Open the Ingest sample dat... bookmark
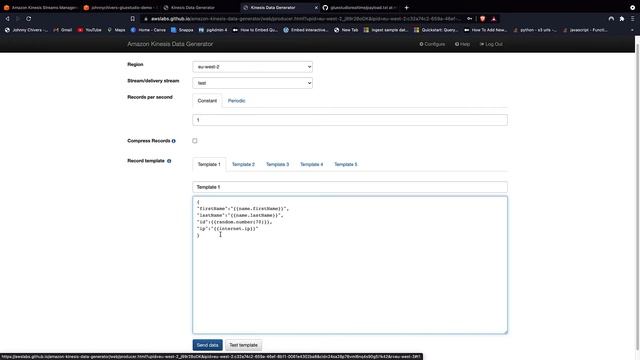 tap(386, 30)
